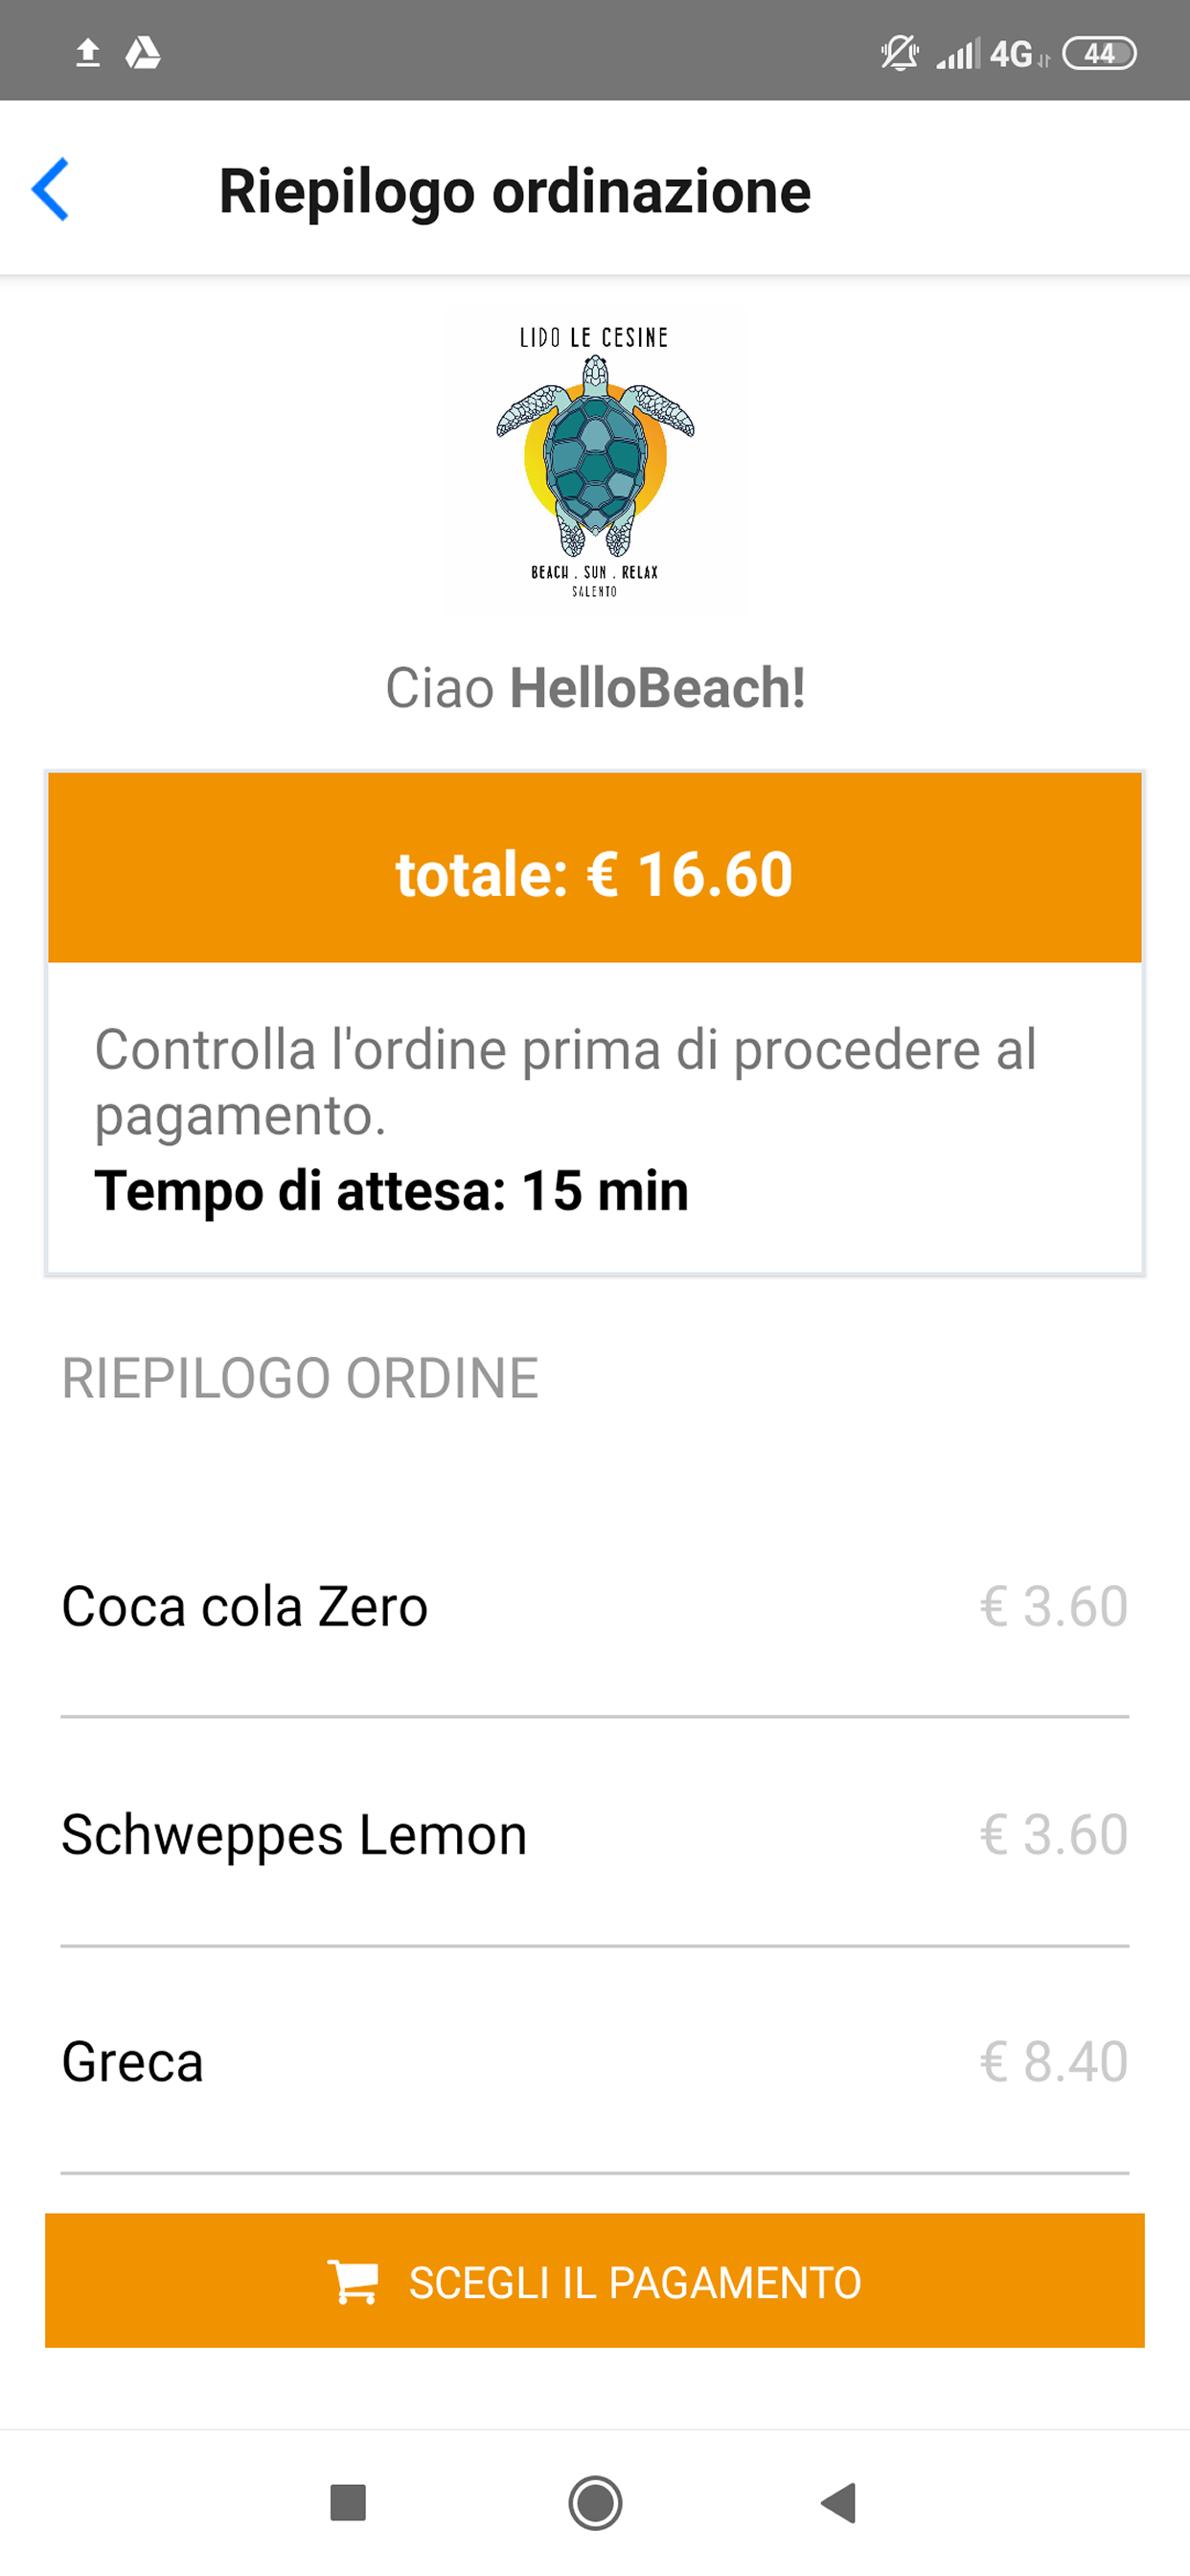Select the Greca order item

133,2062
